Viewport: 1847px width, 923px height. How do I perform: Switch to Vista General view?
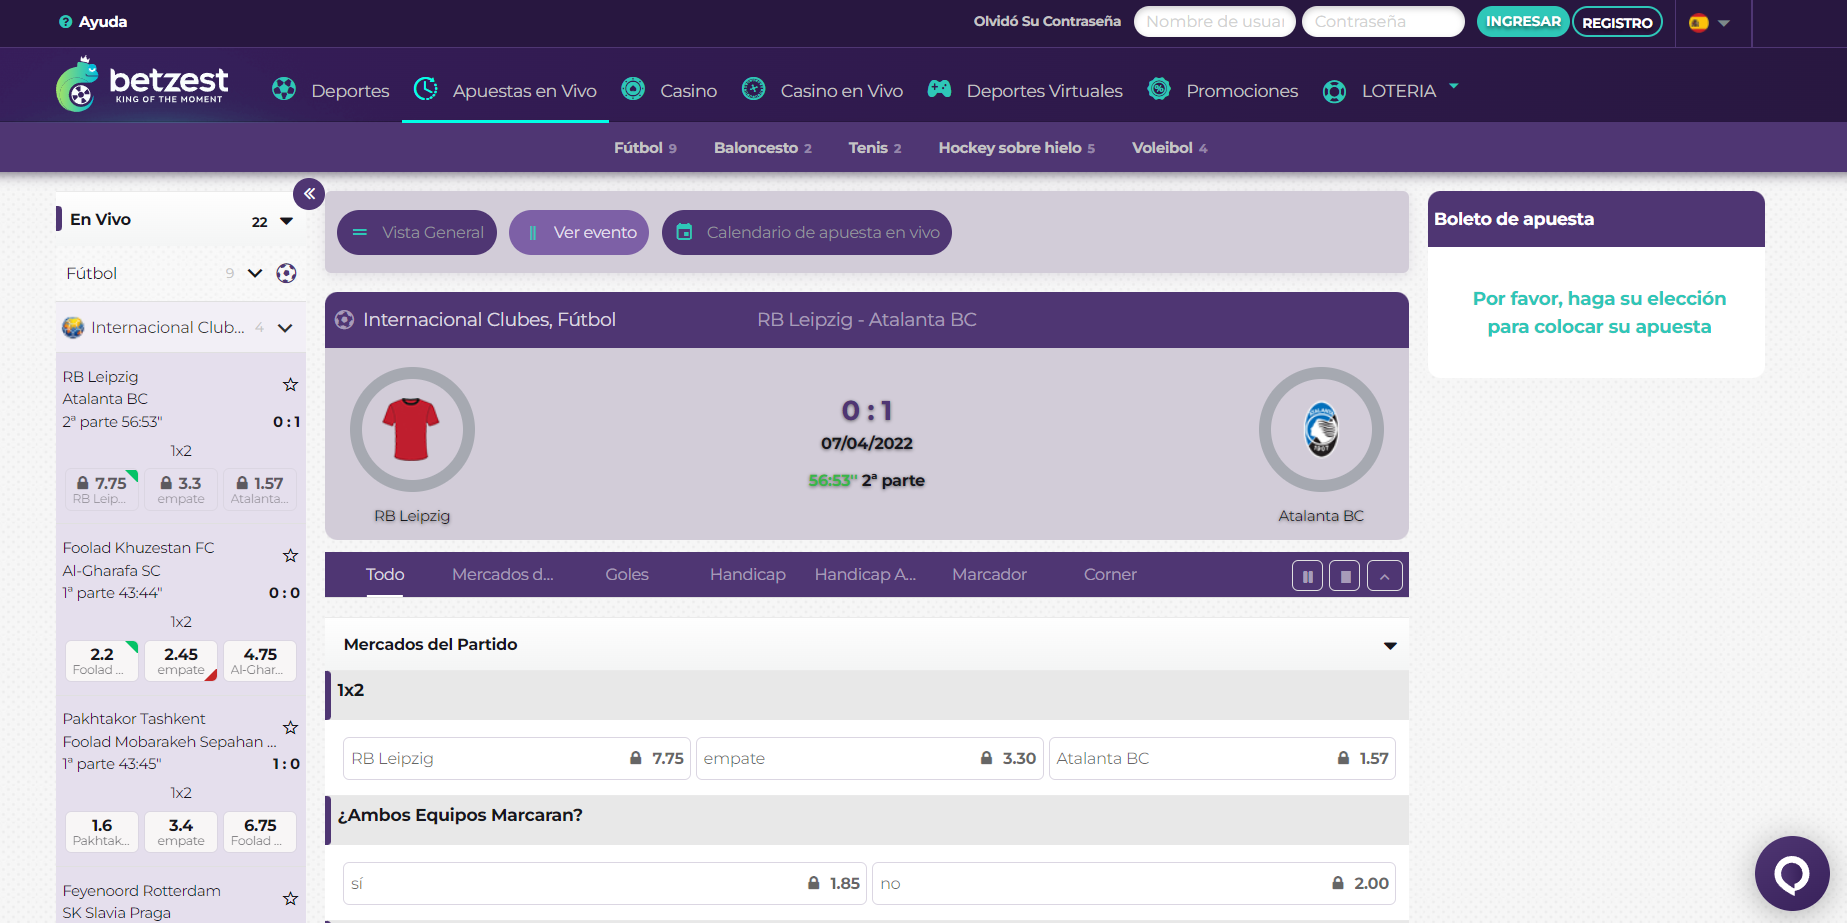417,232
